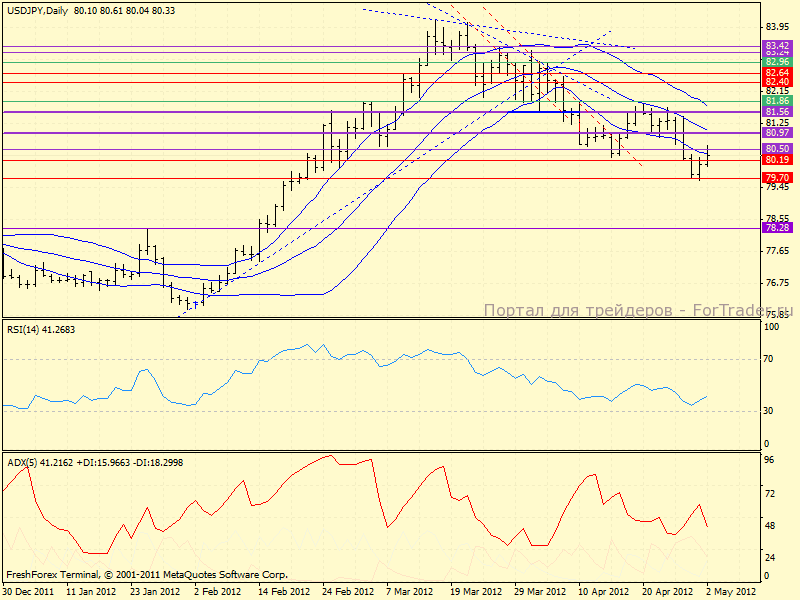Select the 7 Mar 2012 date marker
Image resolution: width=800 pixels, height=600 pixels.
408,591
